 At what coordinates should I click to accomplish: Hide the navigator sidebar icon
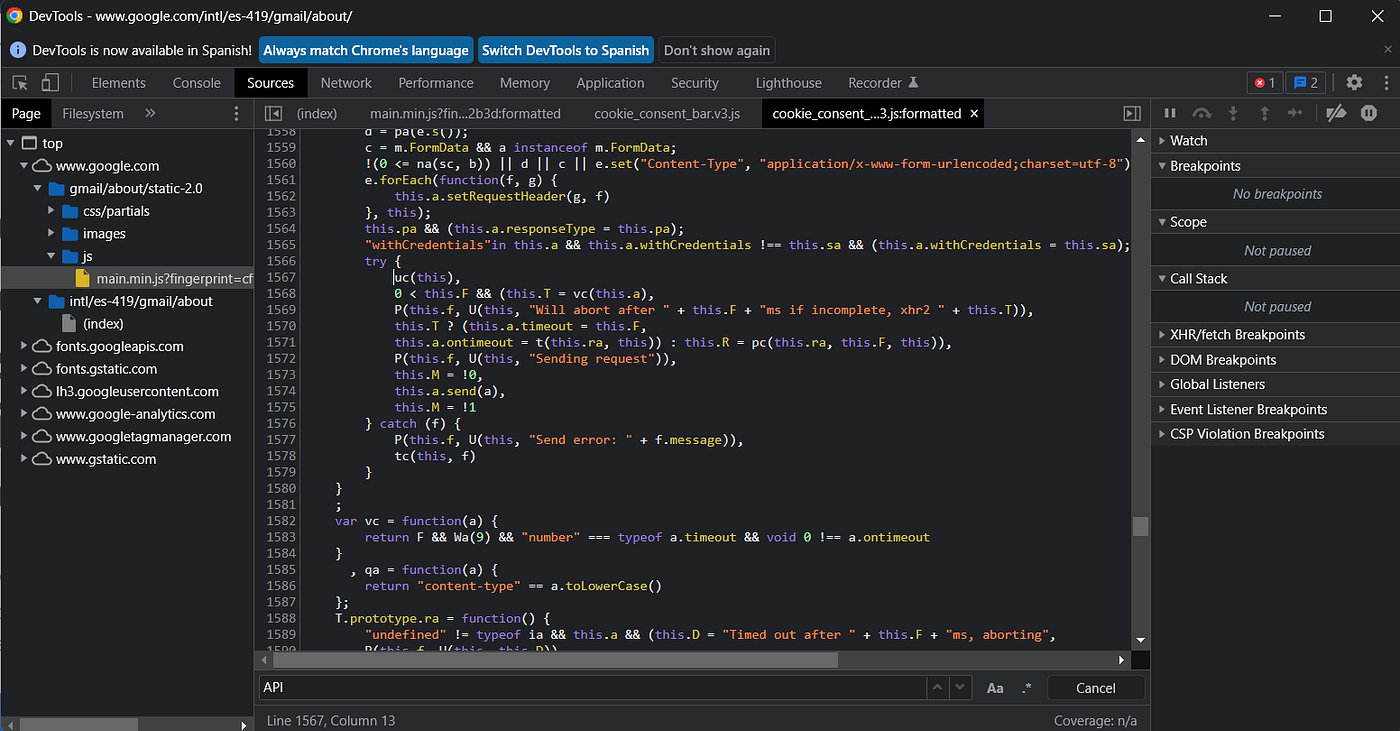(273, 113)
